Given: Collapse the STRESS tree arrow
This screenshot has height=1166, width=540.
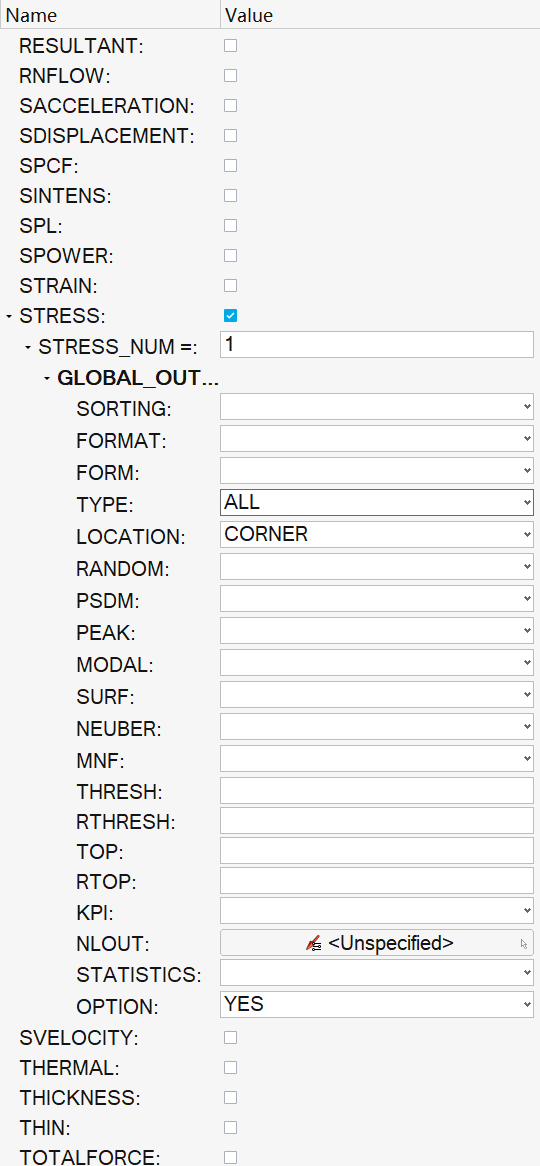Looking at the screenshot, I should (8, 317).
